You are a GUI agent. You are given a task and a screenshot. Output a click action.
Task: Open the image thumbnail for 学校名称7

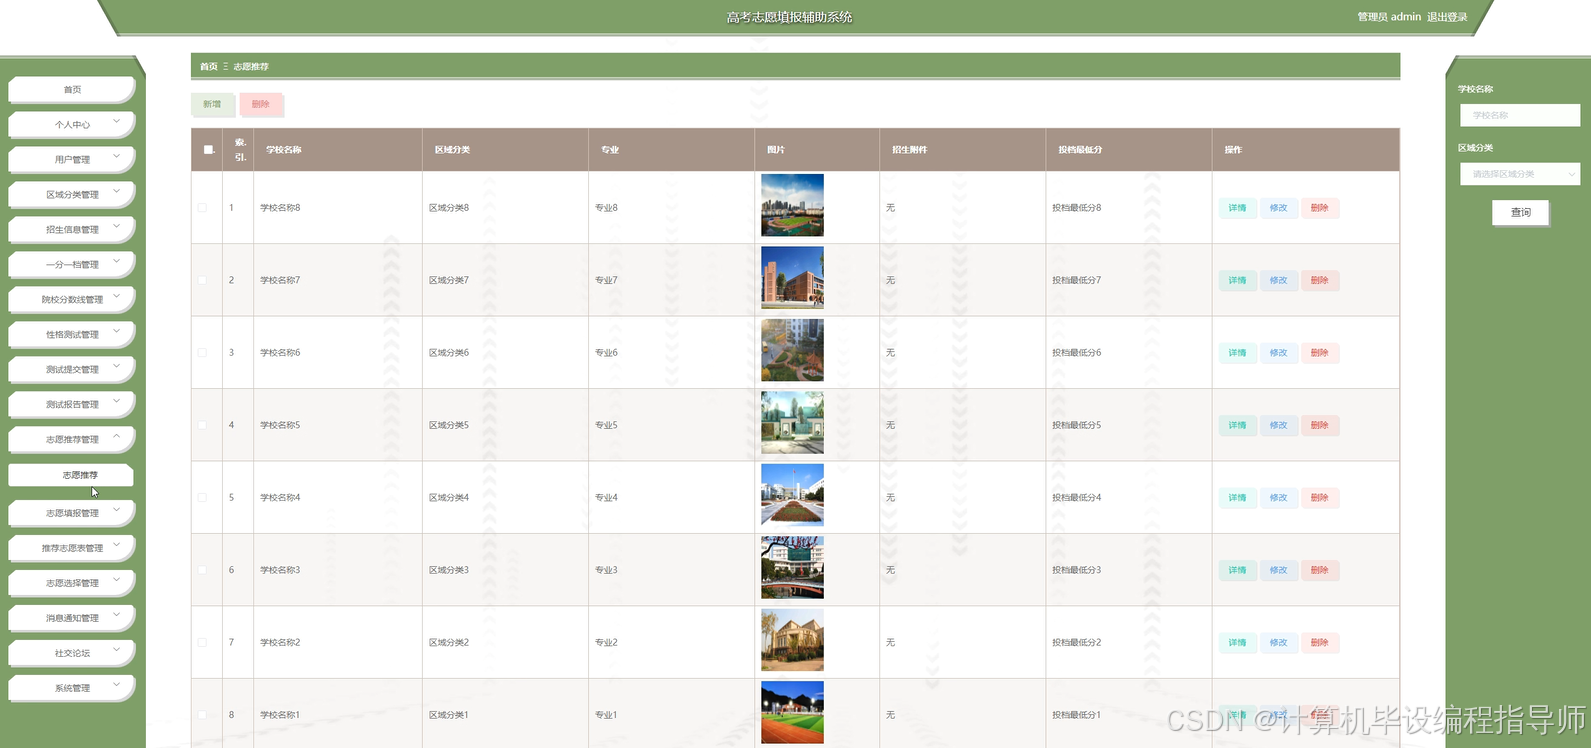tap(792, 277)
